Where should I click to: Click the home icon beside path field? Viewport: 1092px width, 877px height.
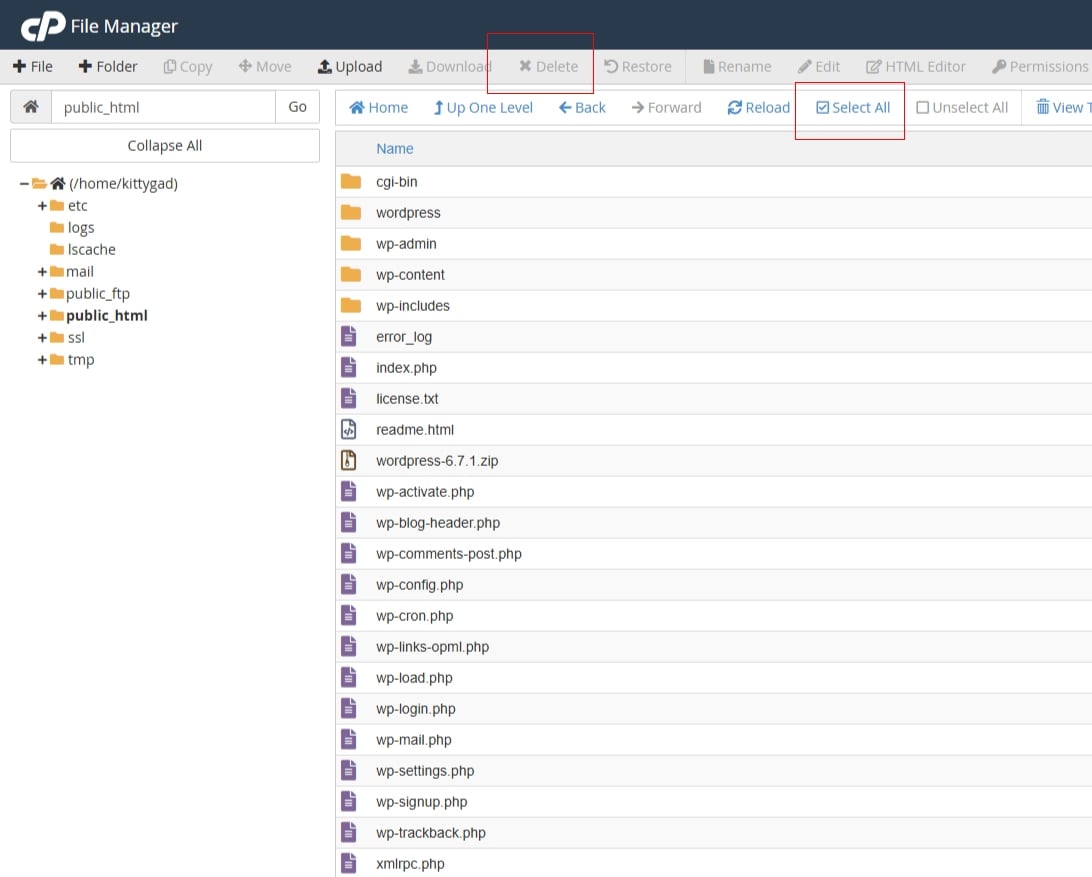tap(31, 107)
